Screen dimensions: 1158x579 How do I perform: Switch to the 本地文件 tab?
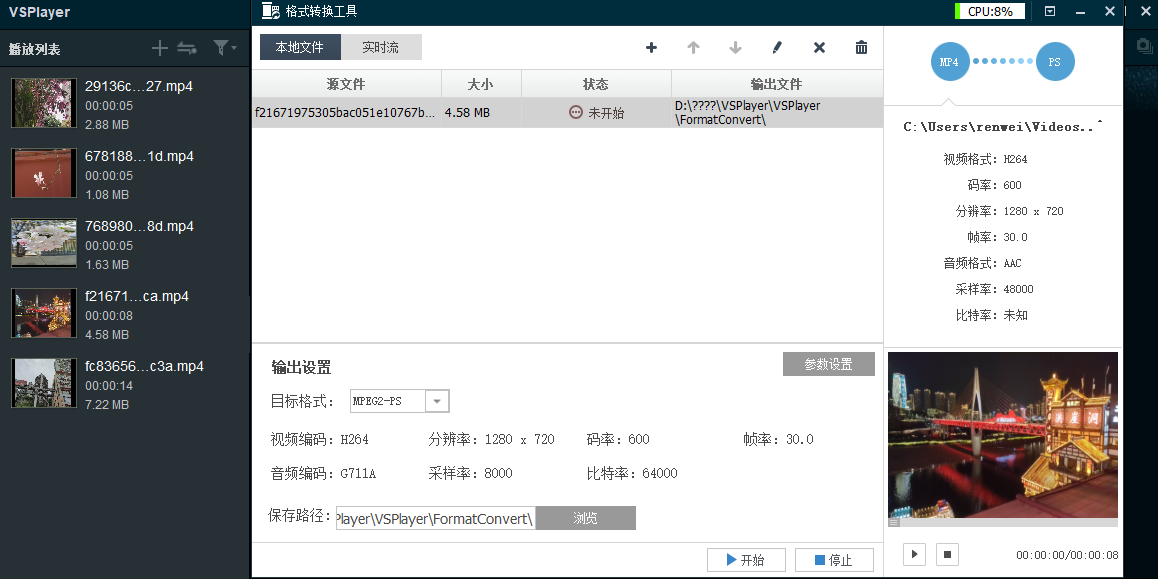[300, 48]
